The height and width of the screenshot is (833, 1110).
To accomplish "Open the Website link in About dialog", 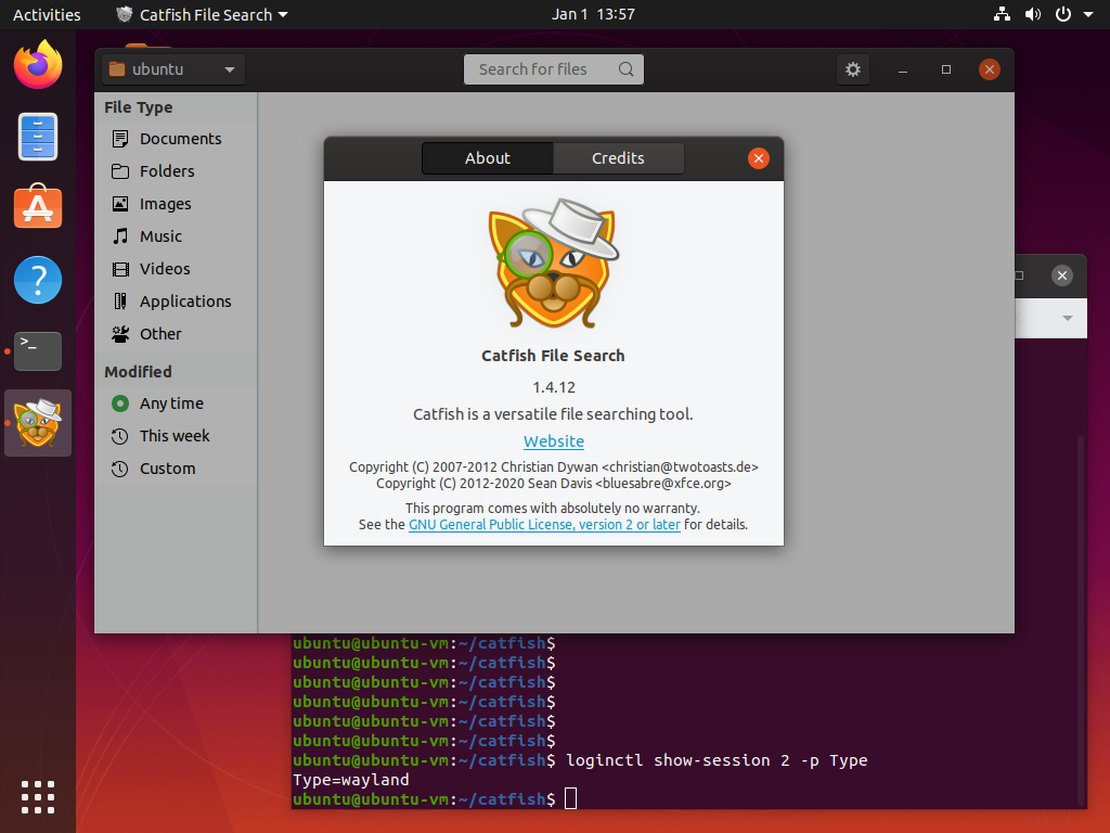I will tap(553, 441).
